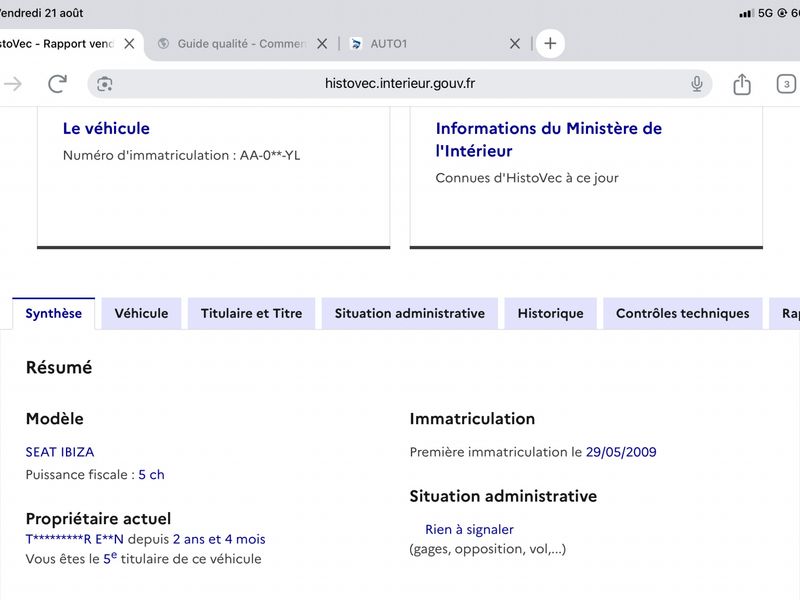800x600 pixels.
Task: Close the AUTO1 tab
Action: [x=515, y=44]
